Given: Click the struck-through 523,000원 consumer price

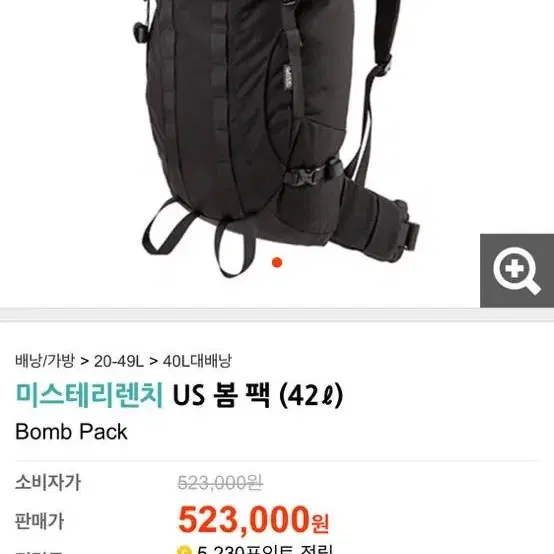Looking at the screenshot, I should tap(220, 483).
